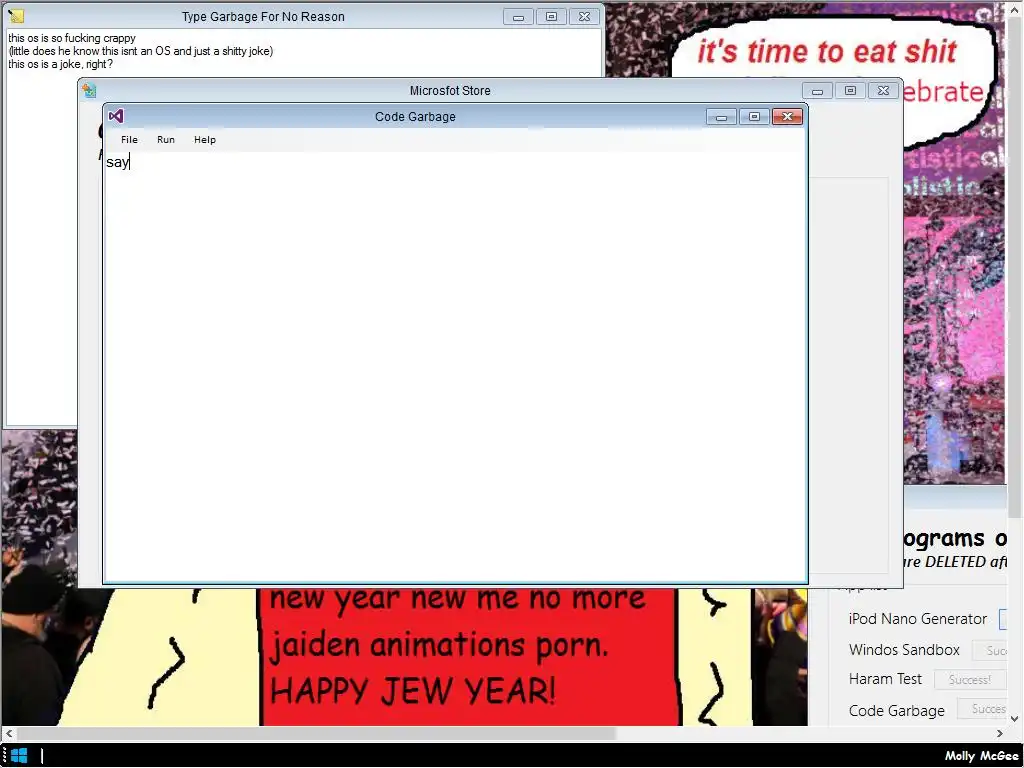The image size is (1024, 768).
Task: Close the Code Garbage window
Action: point(788,116)
